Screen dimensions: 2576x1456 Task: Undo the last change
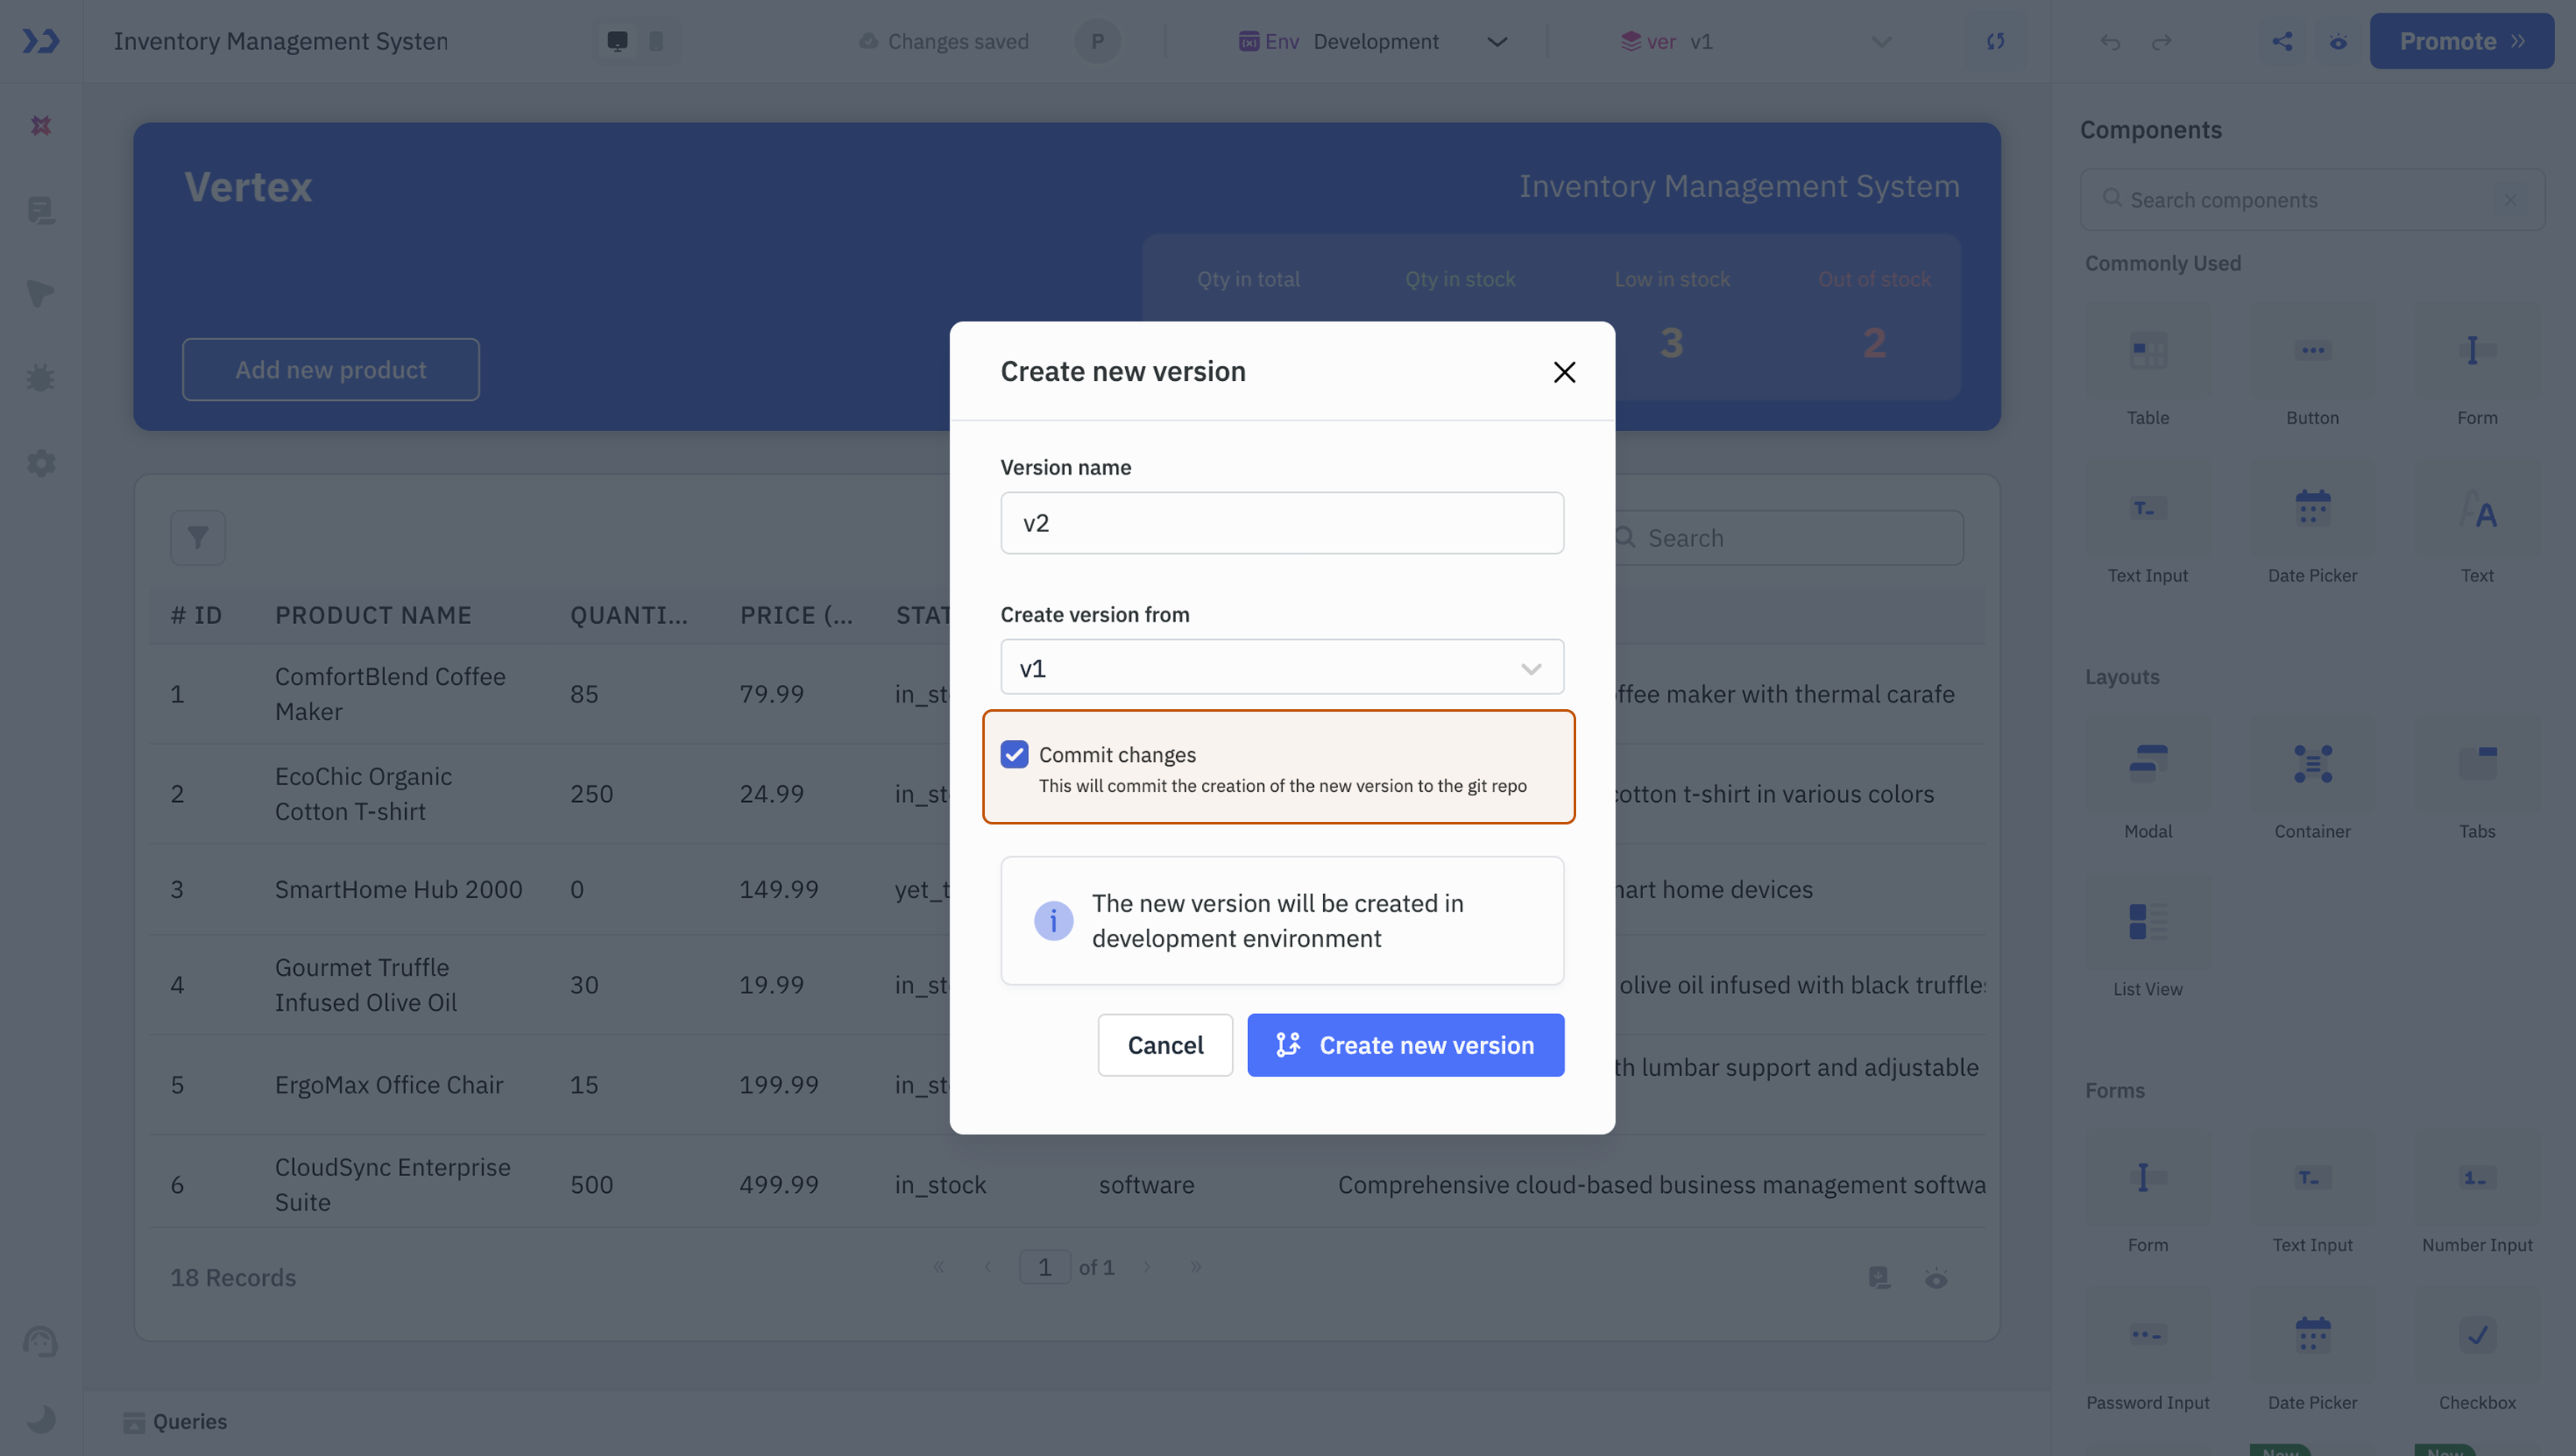(2110, 41)
